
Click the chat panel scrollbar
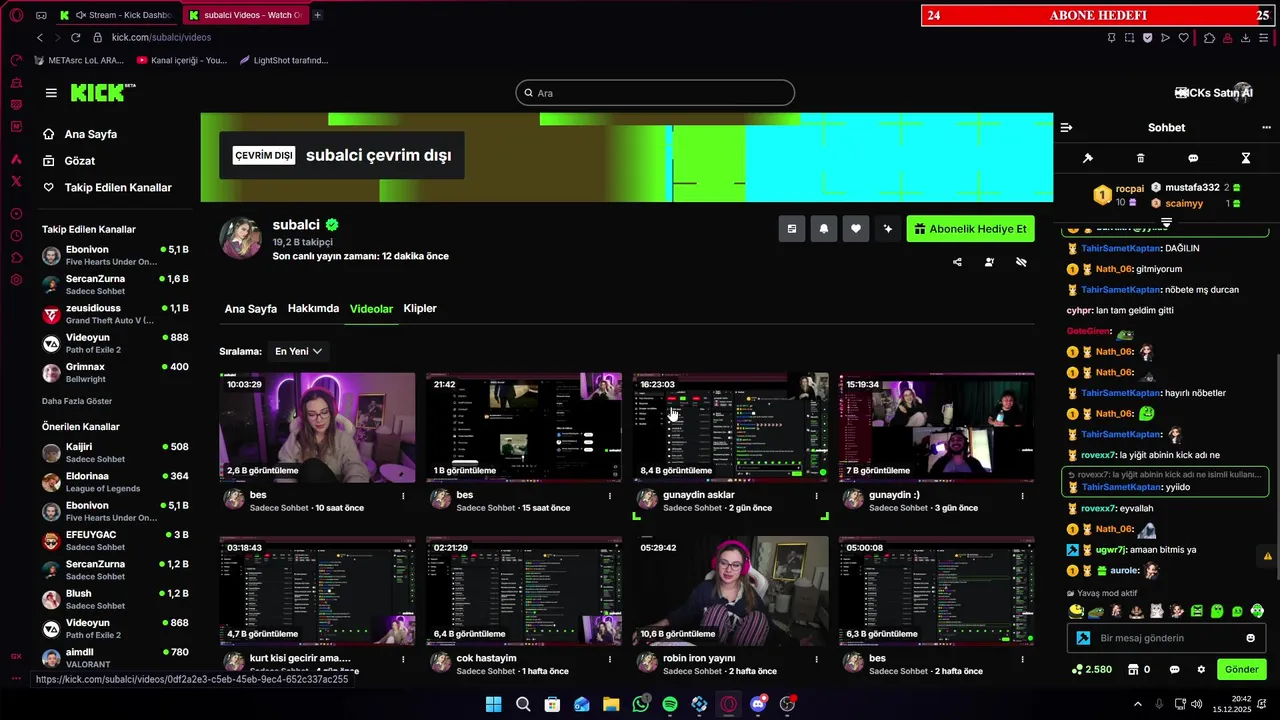pyautogui.click(x=1276, y=465)
